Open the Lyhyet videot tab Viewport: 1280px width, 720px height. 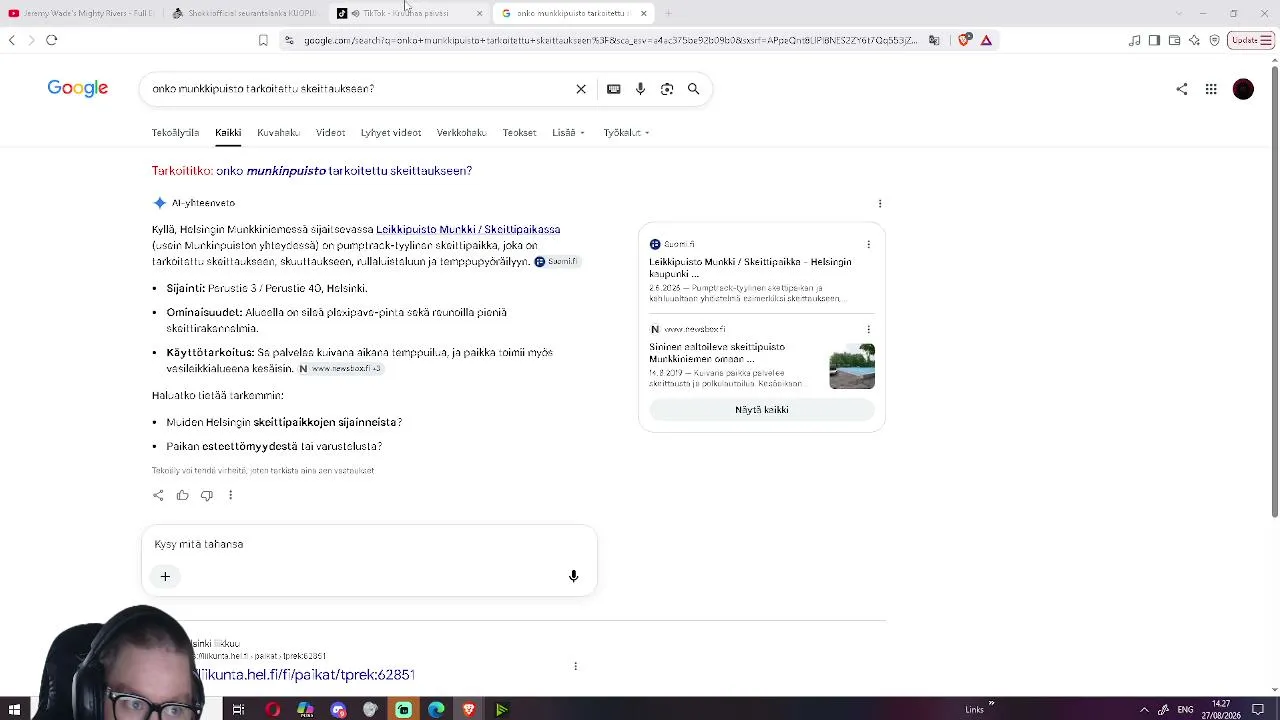pos(391,132)
